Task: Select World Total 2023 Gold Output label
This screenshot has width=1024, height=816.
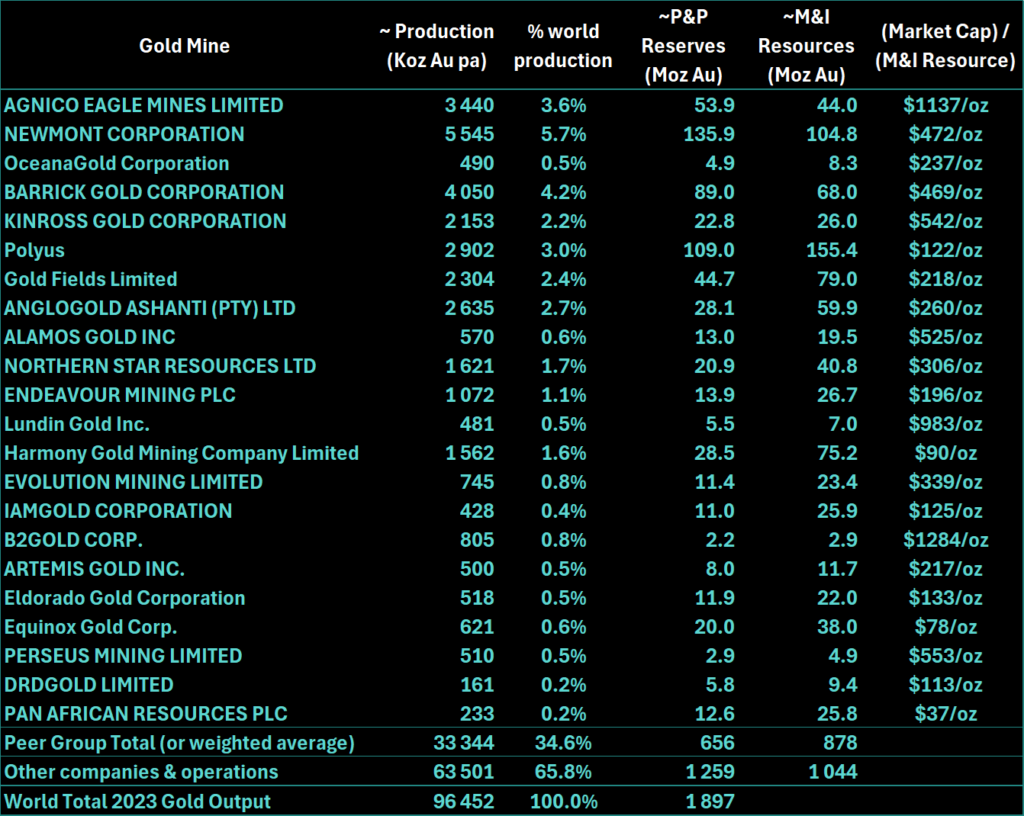Action: coord(137,801)
